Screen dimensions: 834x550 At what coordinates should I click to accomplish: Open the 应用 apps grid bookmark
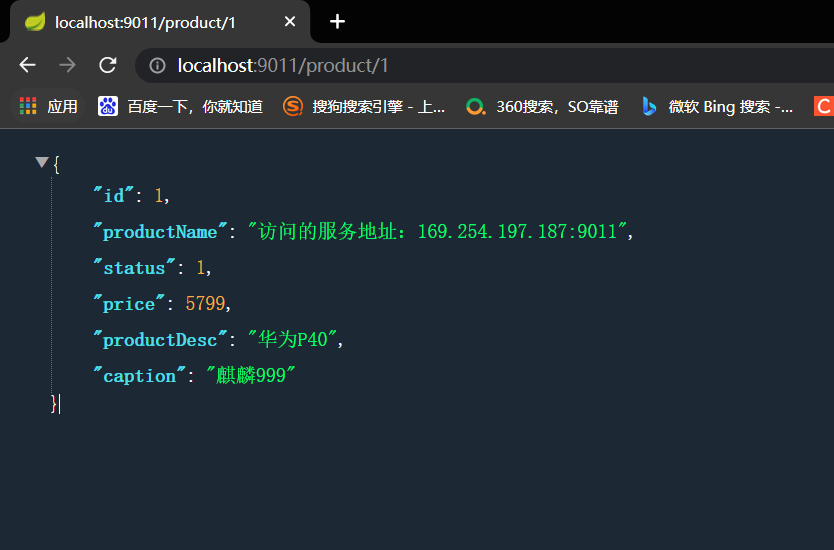(48, 106)
